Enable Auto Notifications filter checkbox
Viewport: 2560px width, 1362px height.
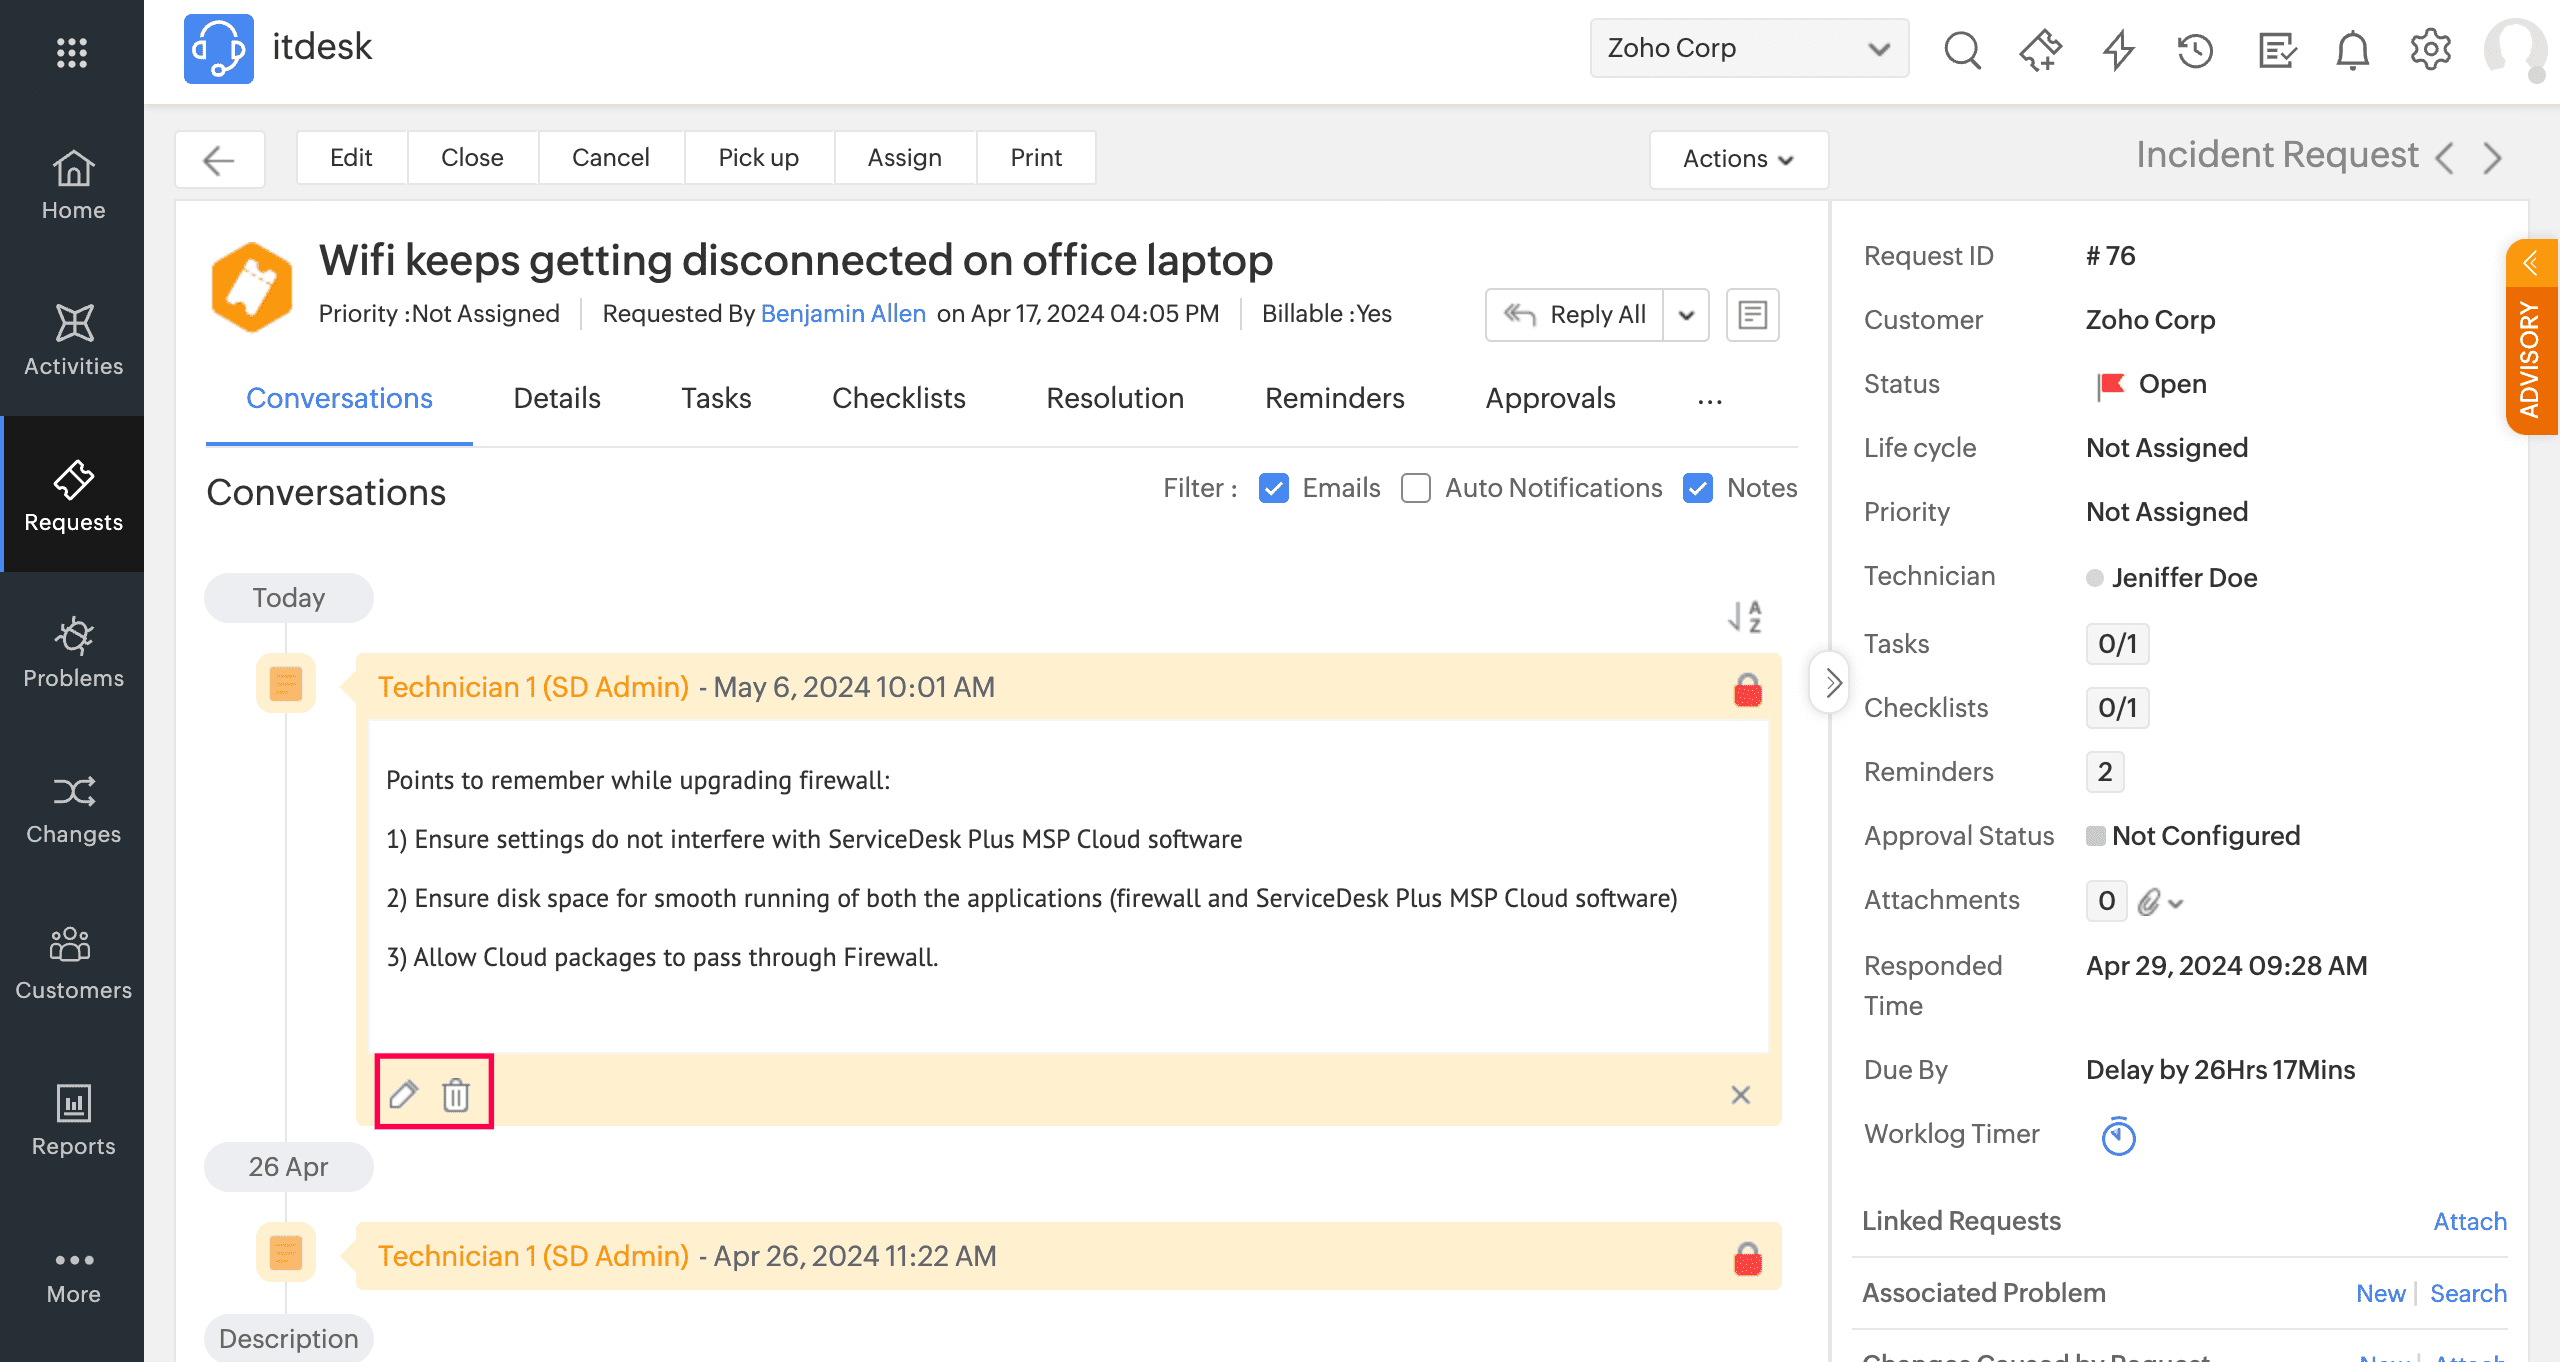[x=1416, y=488]
